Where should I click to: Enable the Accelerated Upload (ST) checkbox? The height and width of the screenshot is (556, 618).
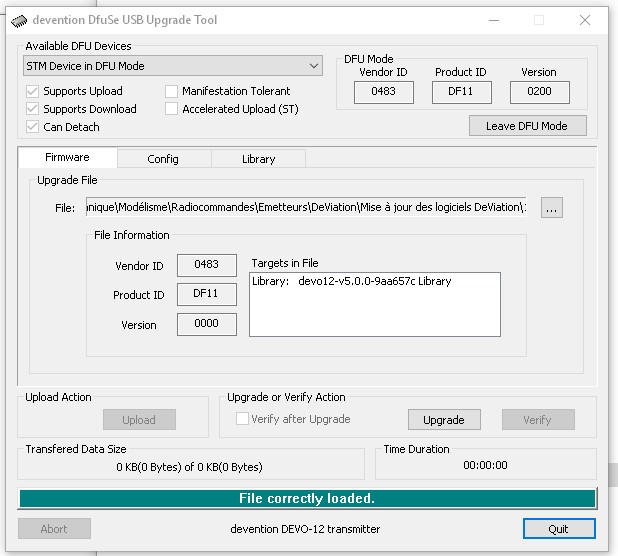click(x=171, y=109)
